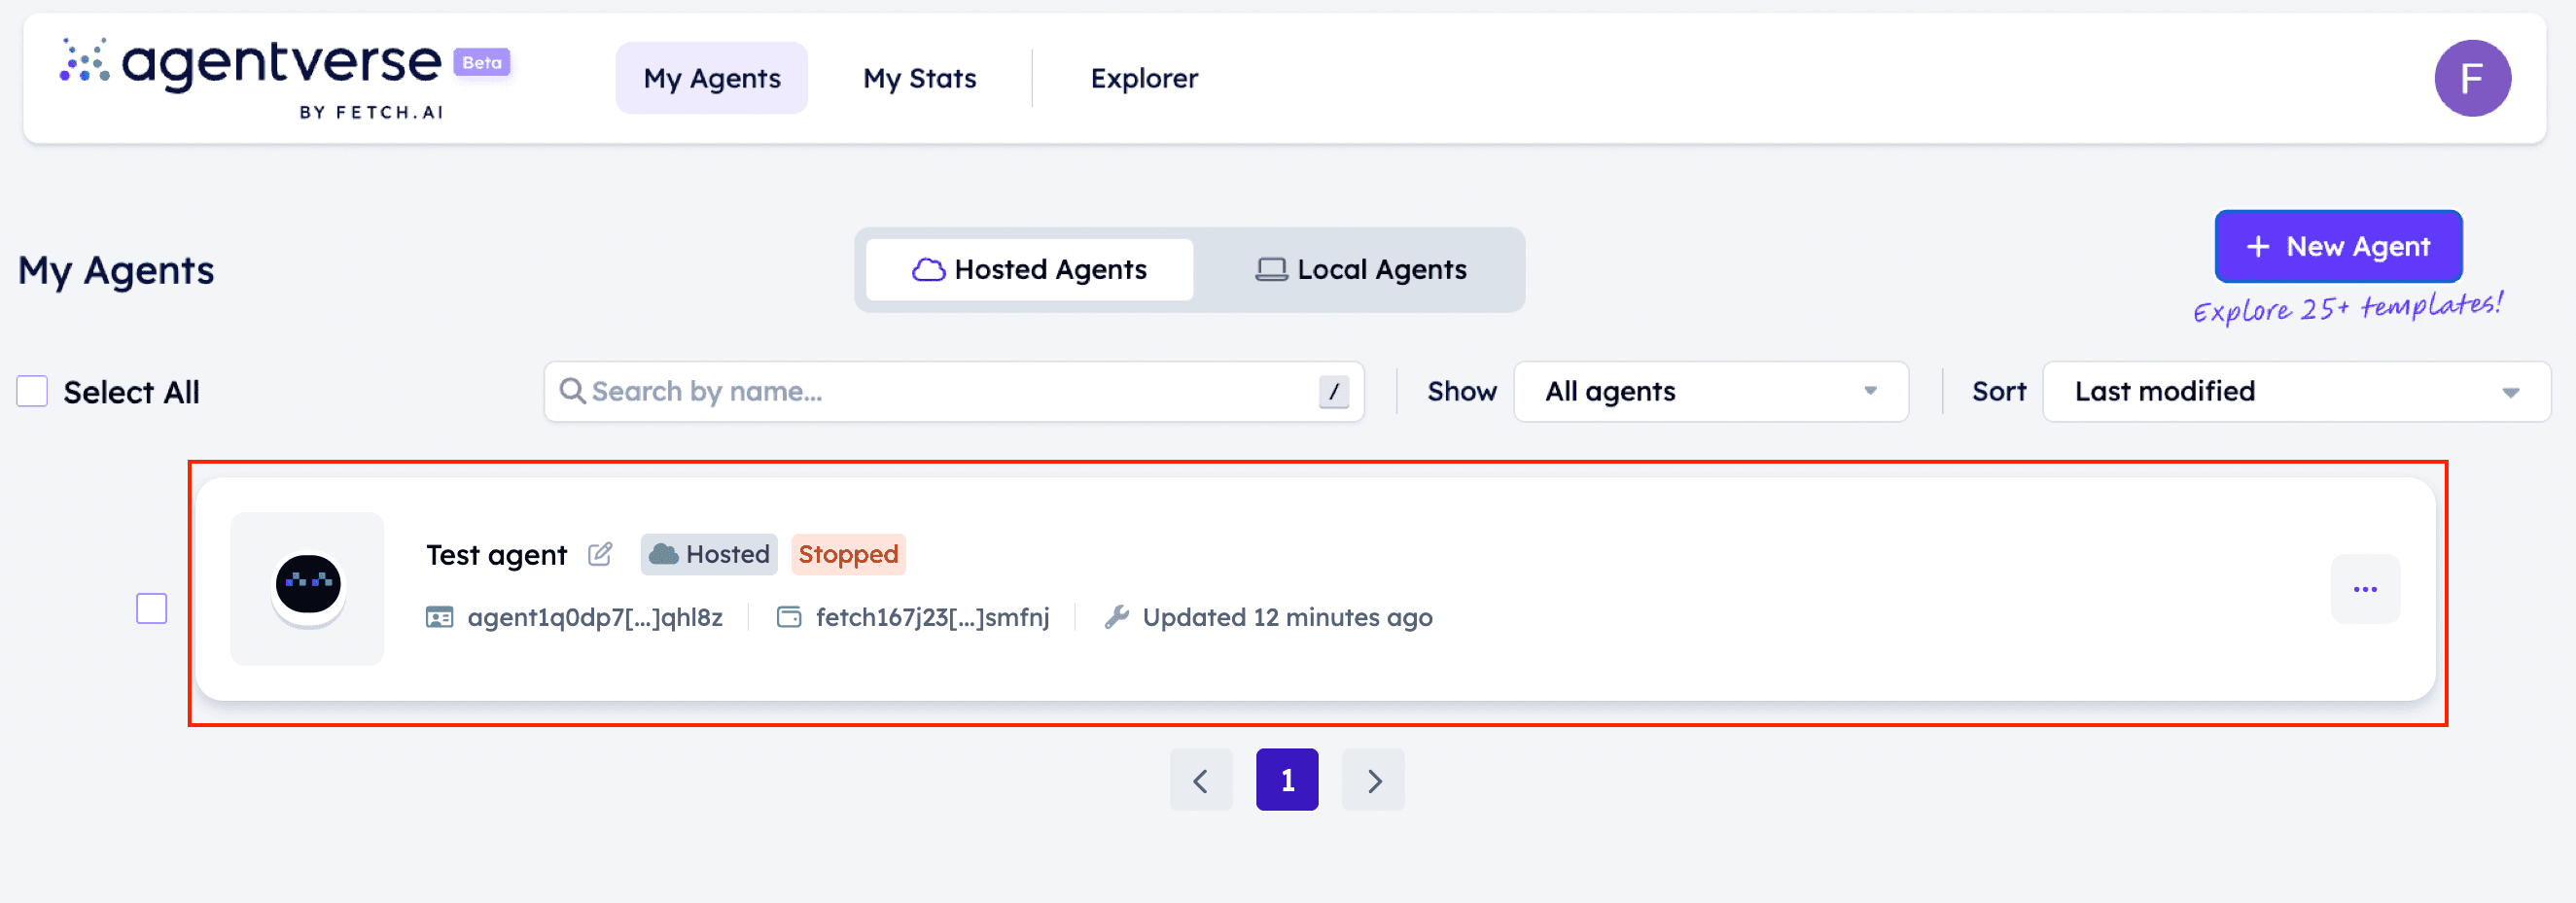Switch to Local Agents view
This screenshot has width=2576, height=903.
1361,270
